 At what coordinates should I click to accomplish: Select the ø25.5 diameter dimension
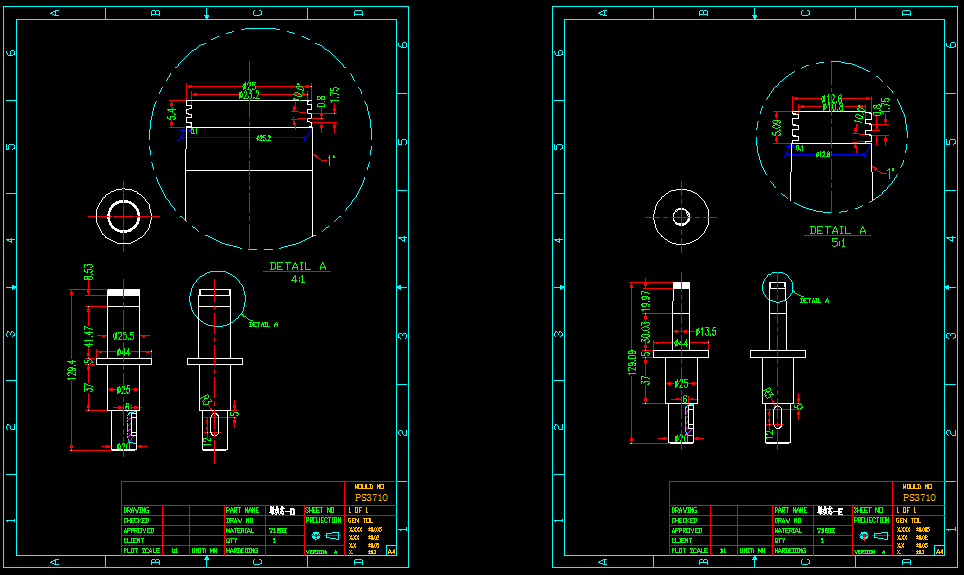(x=124, y=336)
